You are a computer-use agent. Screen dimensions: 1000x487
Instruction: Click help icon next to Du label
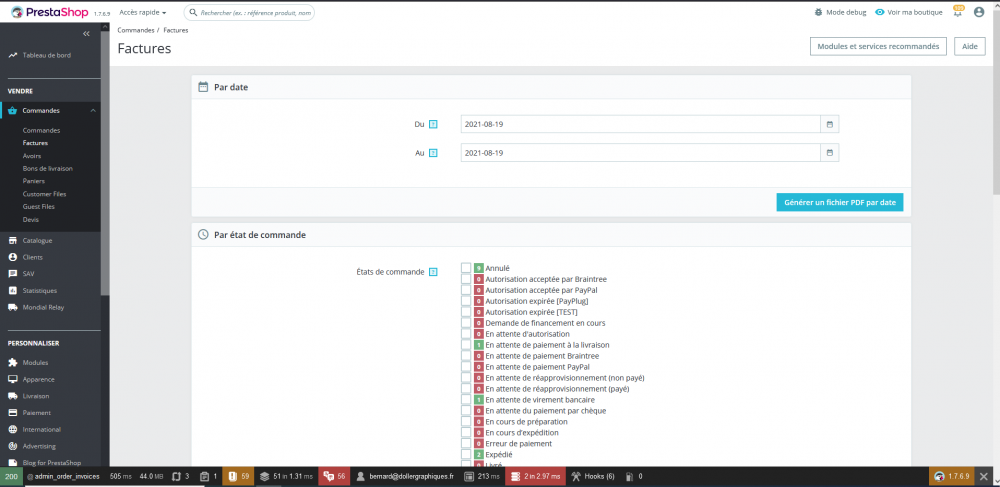coord(433,124)
